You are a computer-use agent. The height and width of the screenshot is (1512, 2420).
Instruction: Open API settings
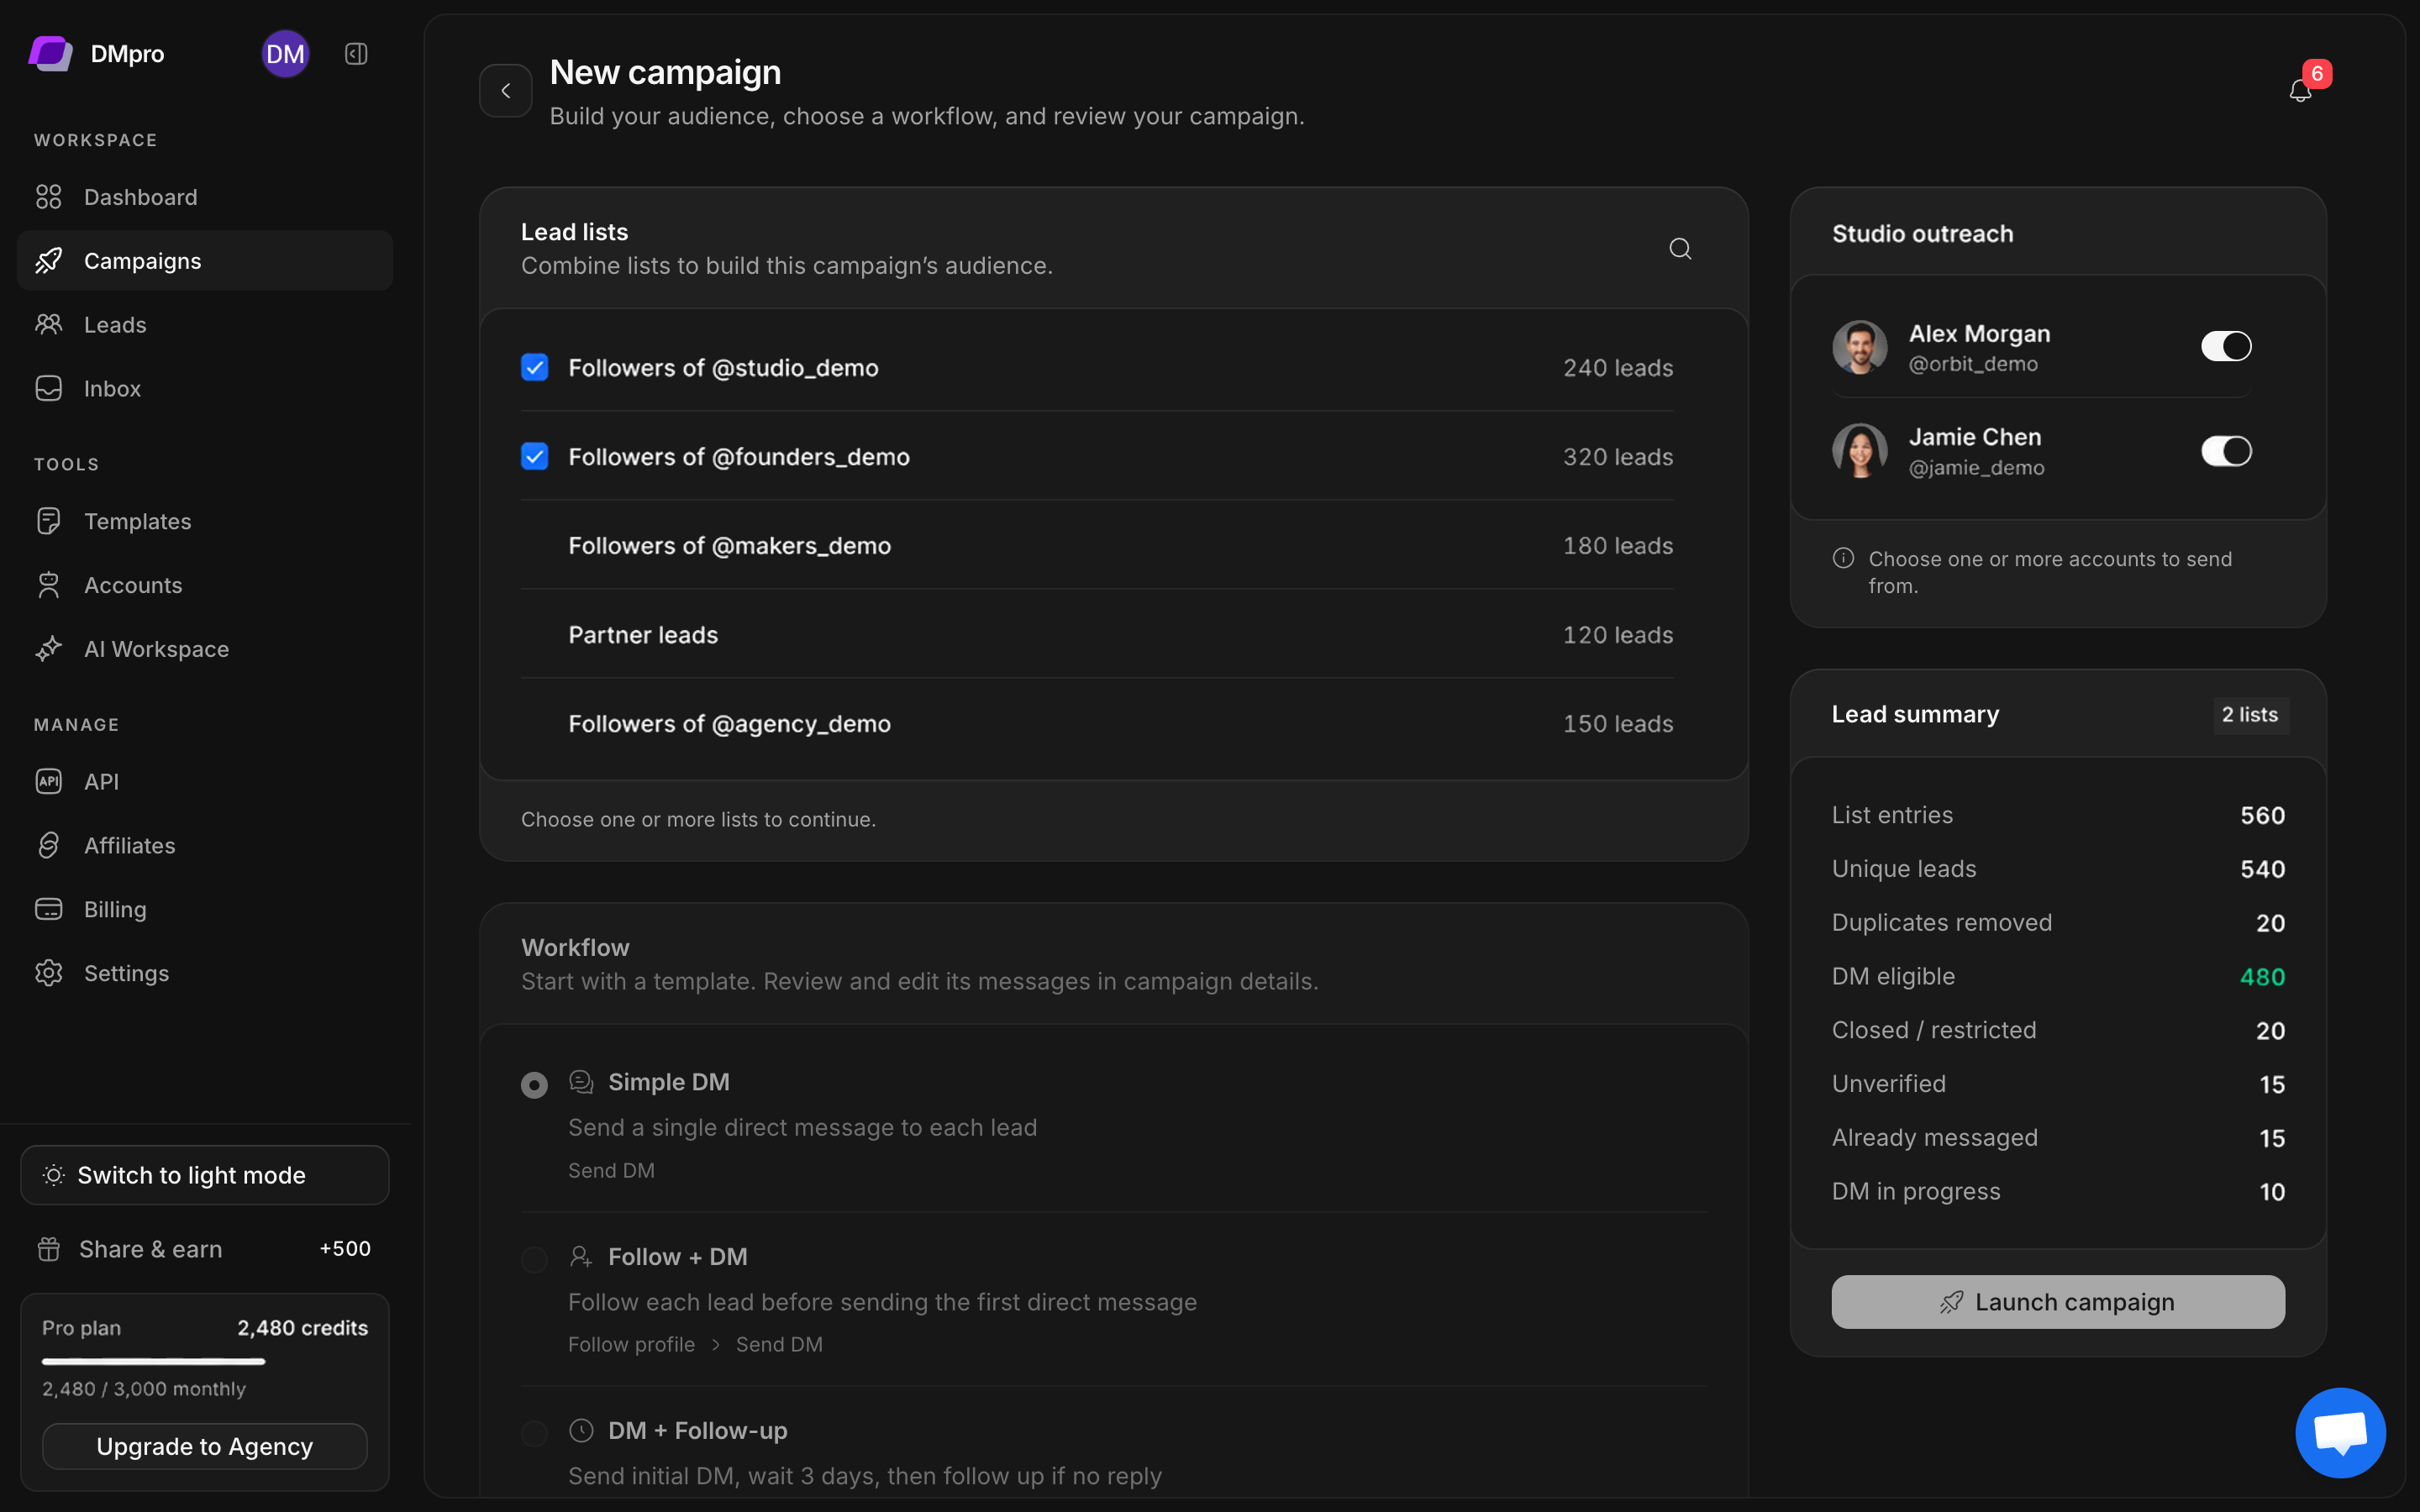click(x=205, y=781)
